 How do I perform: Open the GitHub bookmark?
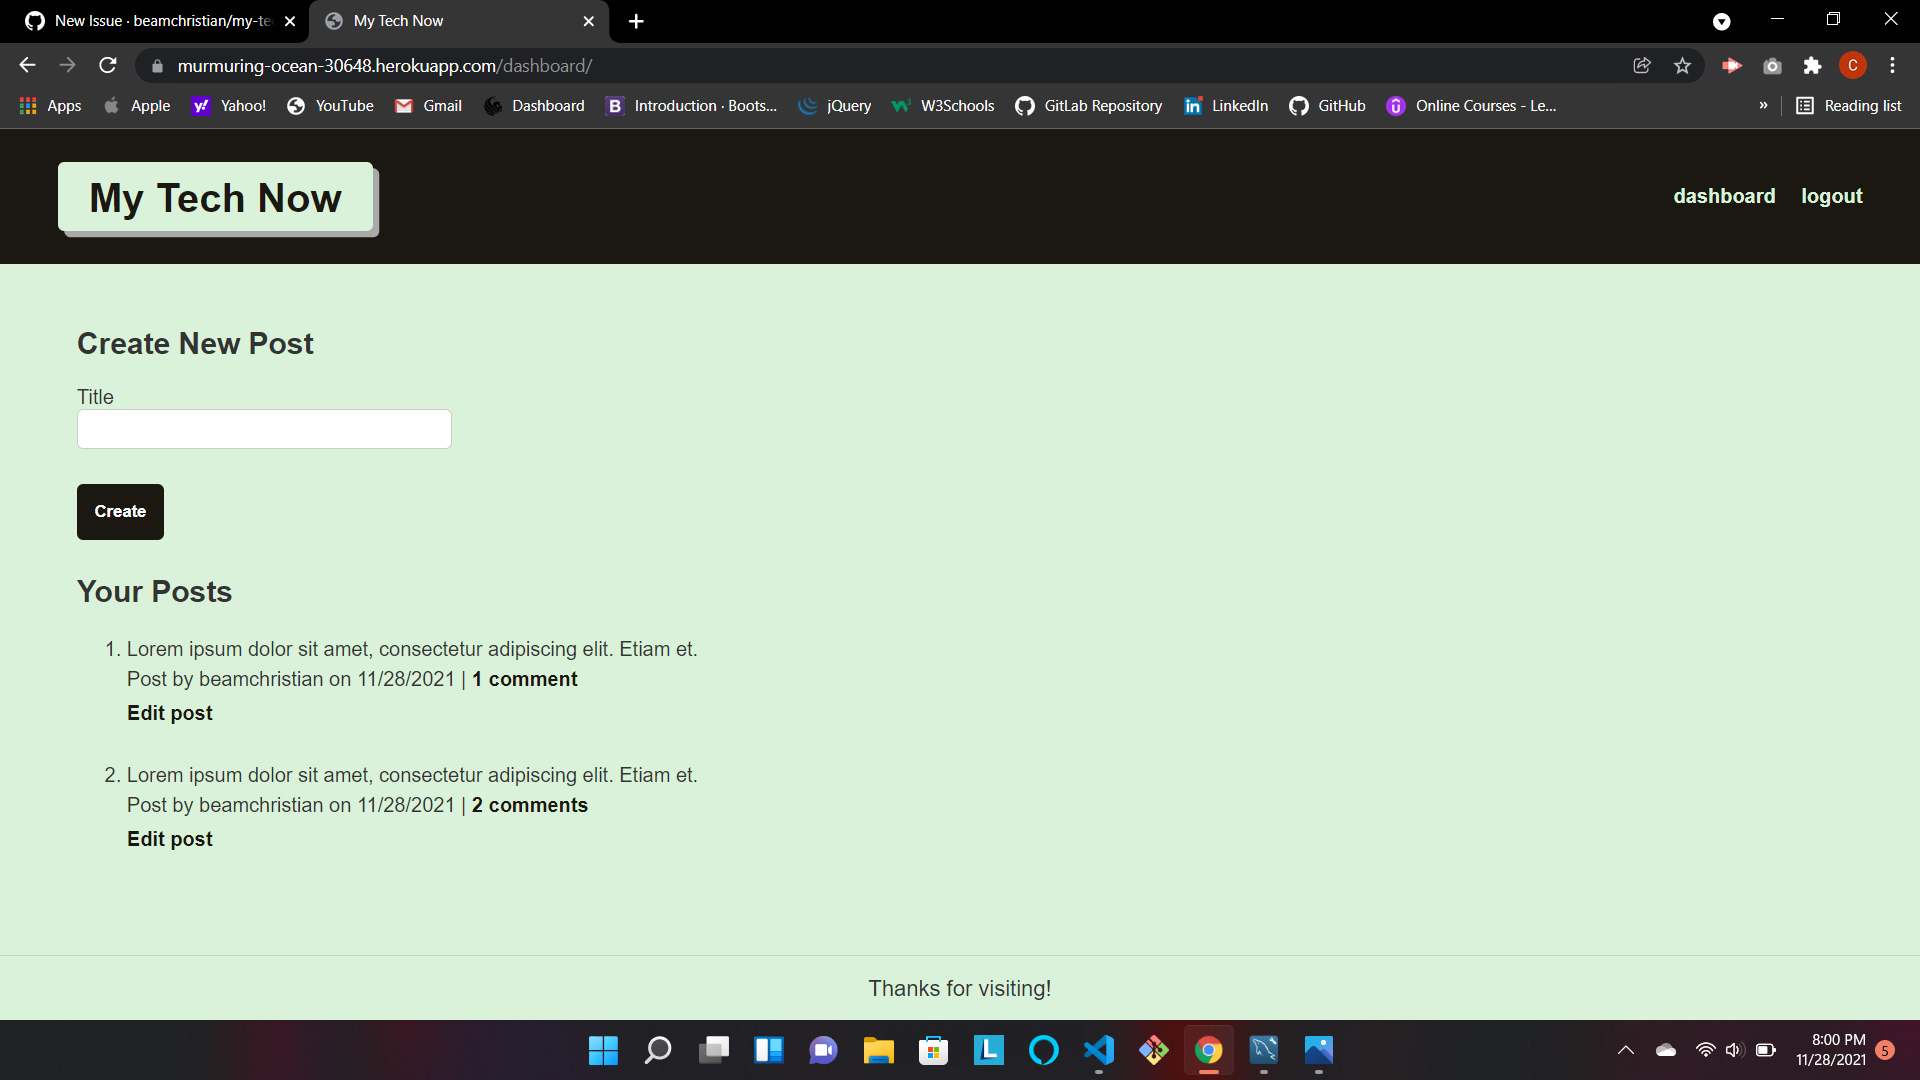[x=1327, y=105]
